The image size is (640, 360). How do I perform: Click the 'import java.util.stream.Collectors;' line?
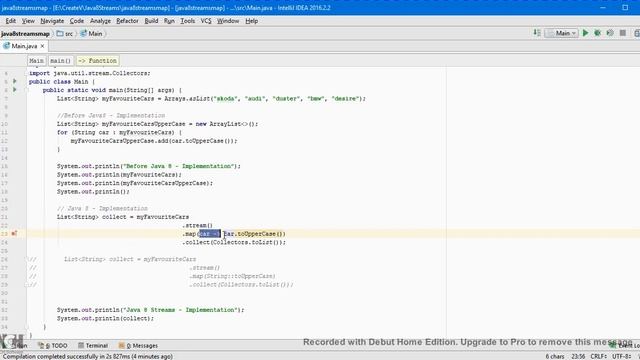tap(89, 73)
